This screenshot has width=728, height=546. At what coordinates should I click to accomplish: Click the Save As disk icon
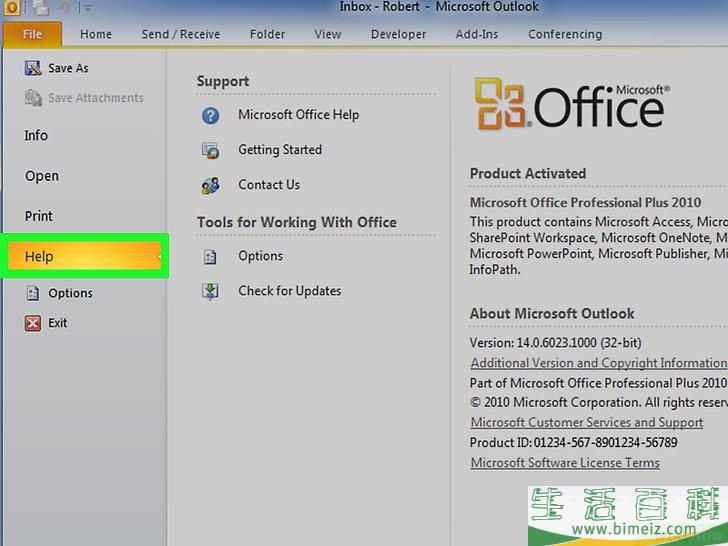[32, 68]
